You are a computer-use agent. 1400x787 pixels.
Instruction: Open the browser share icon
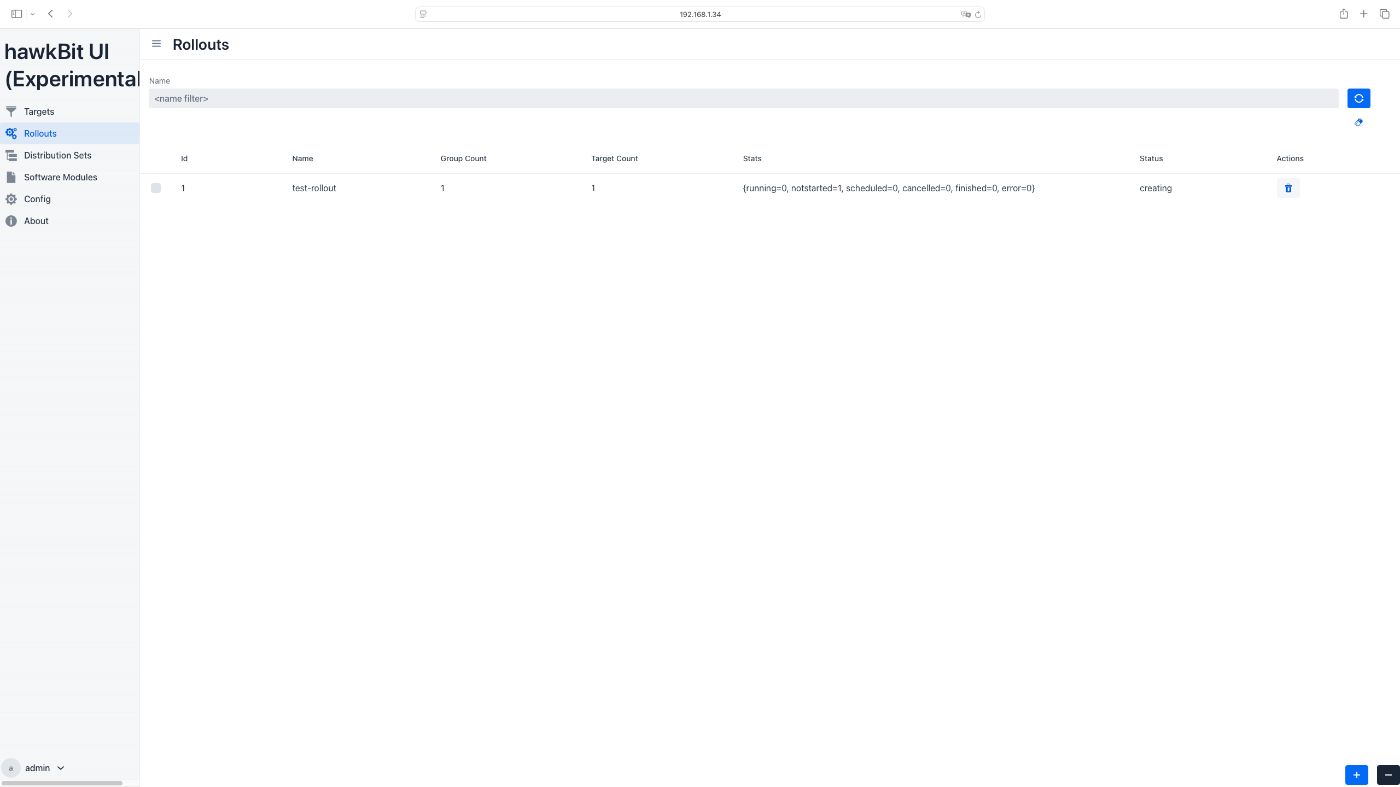(1344, 14)
